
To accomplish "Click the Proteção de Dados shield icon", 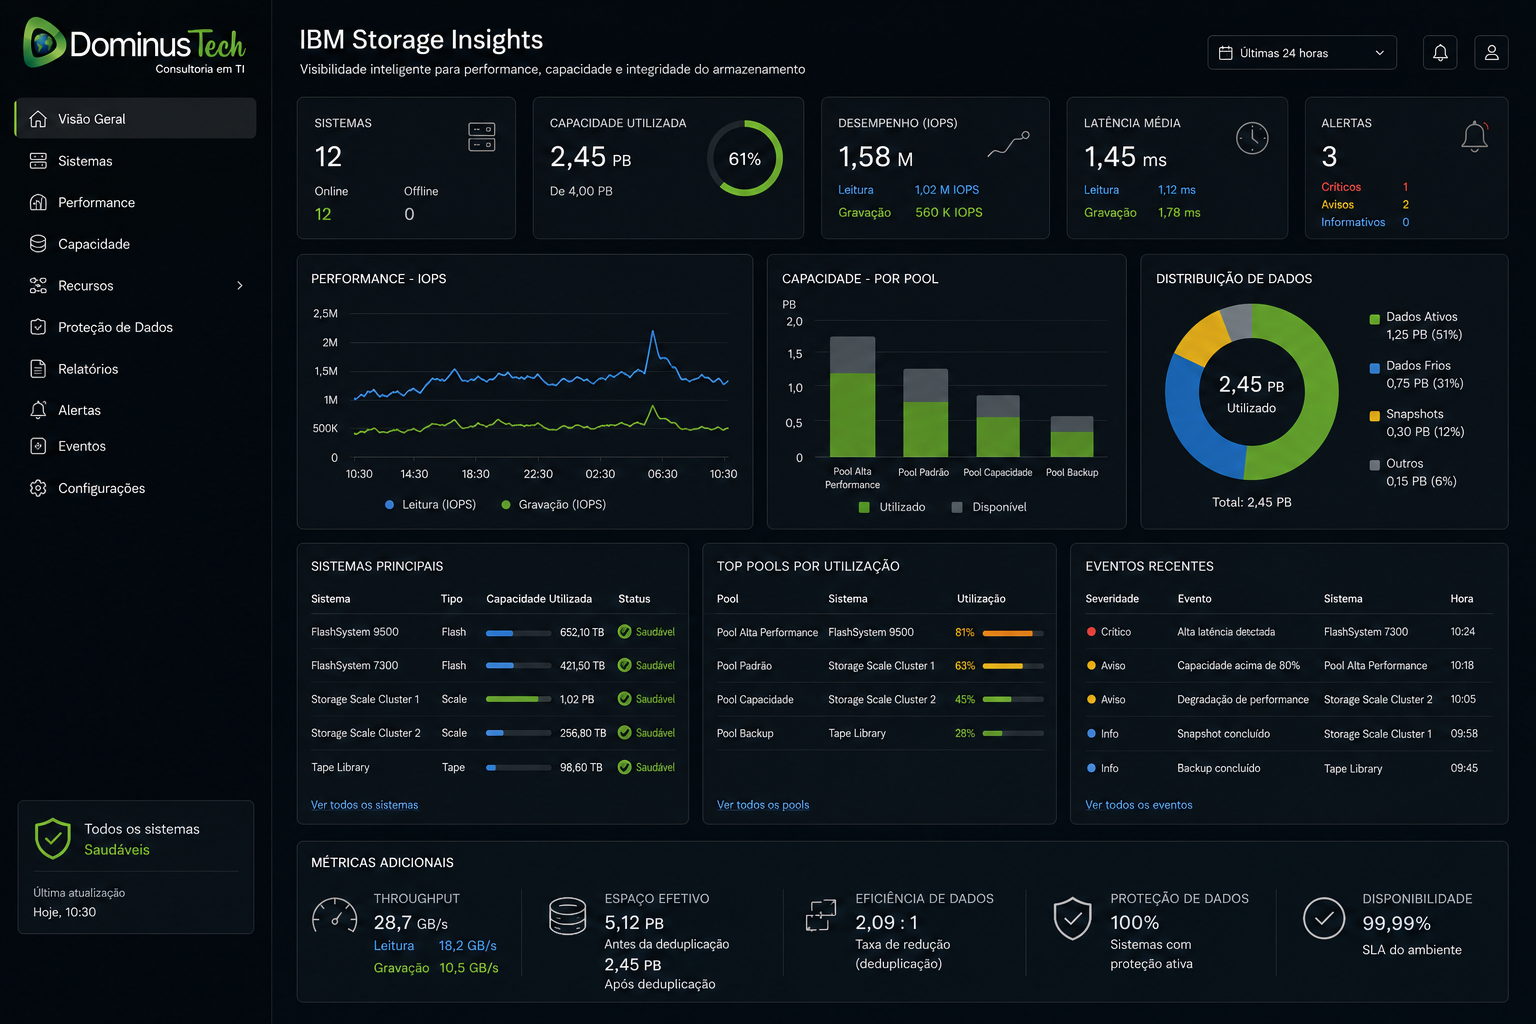I will click(x=38, y=327).
